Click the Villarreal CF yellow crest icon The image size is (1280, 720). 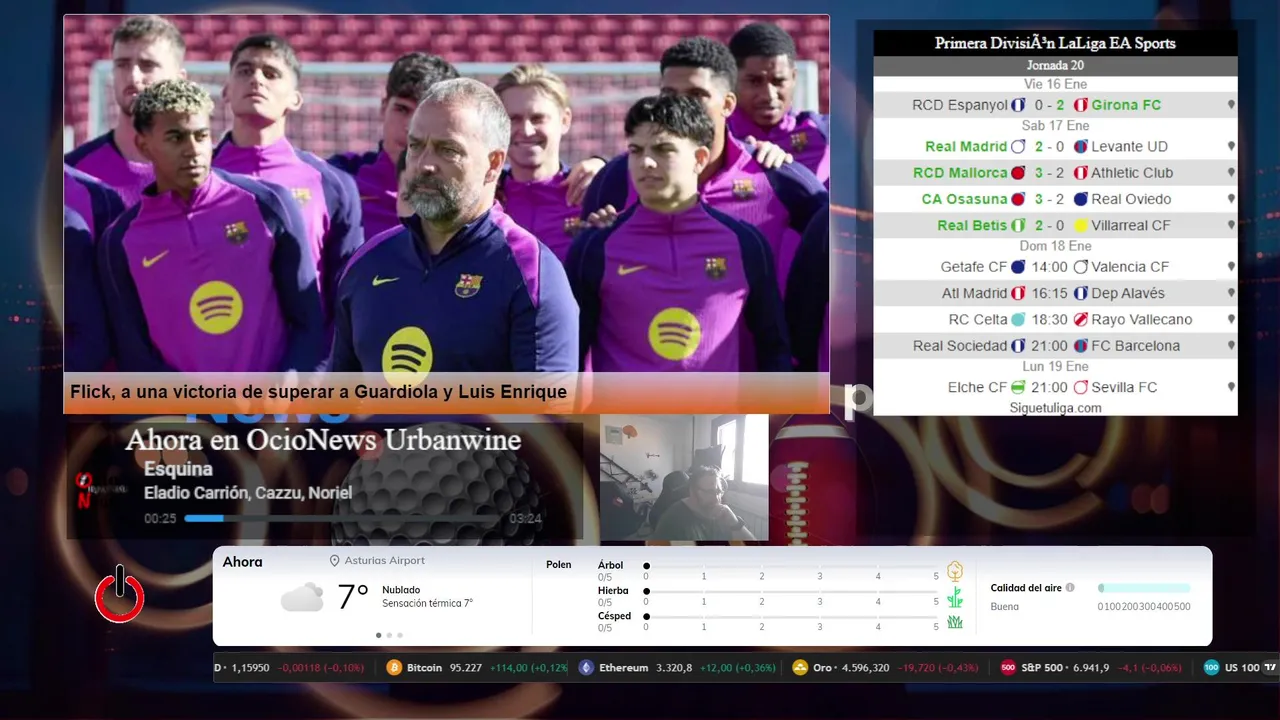[1080, 226]
